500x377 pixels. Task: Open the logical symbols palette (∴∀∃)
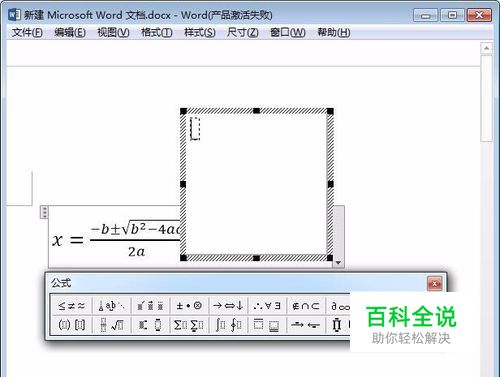click(x=267, y=306)
